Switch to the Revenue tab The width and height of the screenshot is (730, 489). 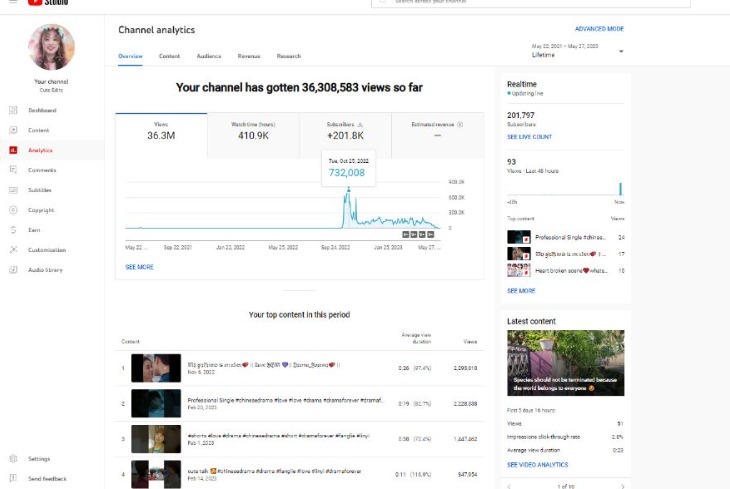[249, 56]
